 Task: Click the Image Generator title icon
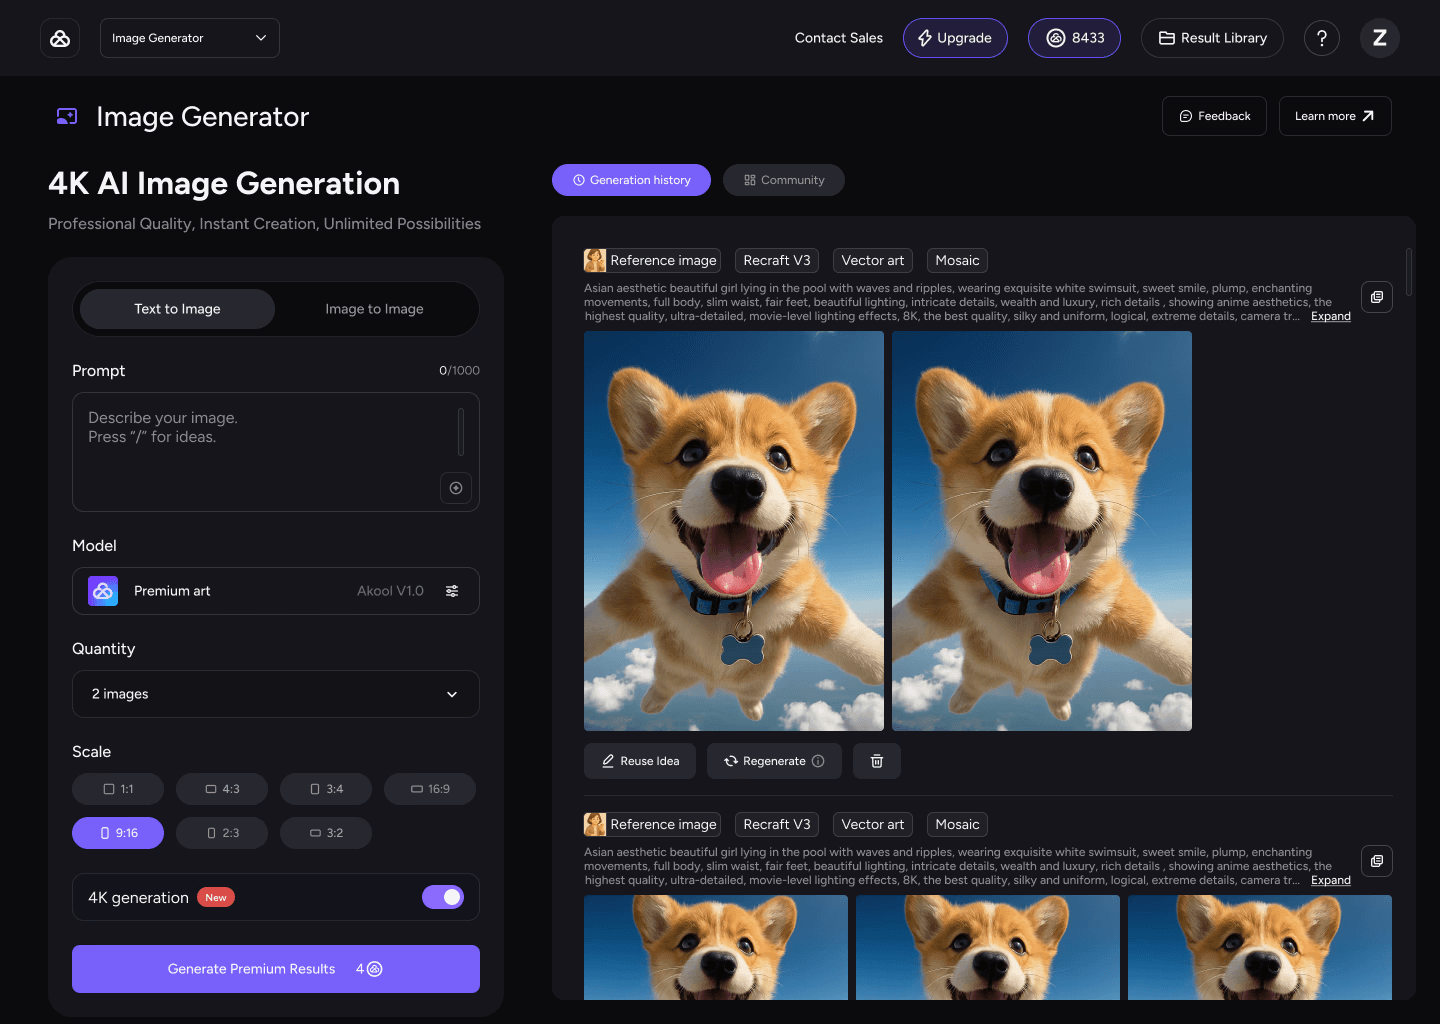coord(67,117)
